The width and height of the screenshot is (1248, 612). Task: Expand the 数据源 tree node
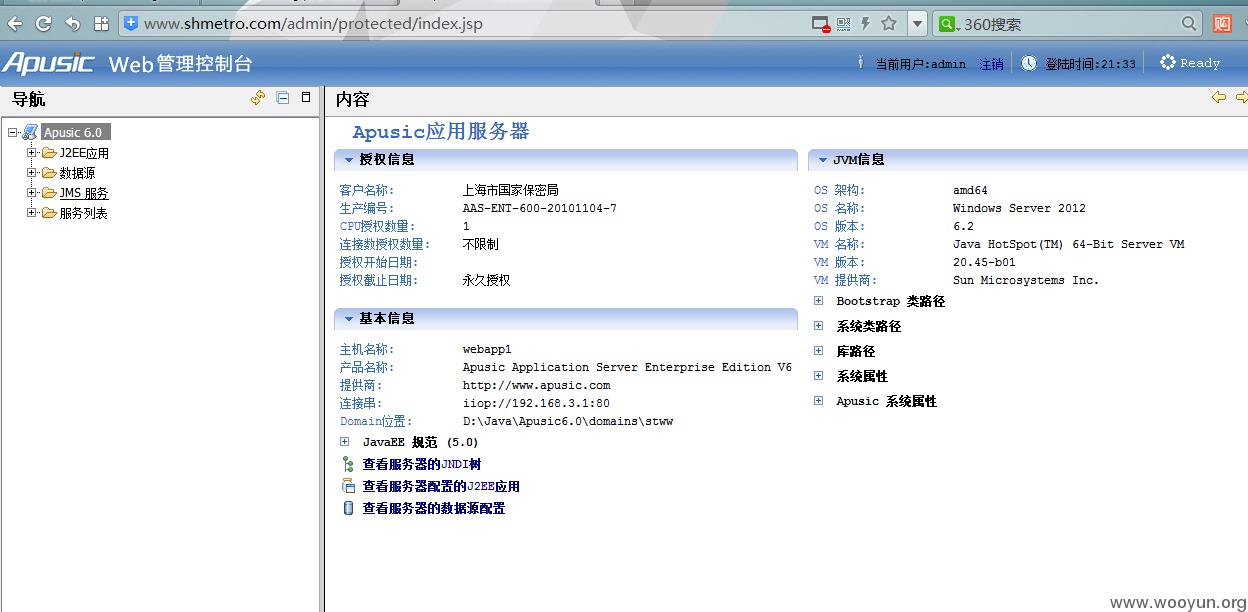tap(32, 173)
